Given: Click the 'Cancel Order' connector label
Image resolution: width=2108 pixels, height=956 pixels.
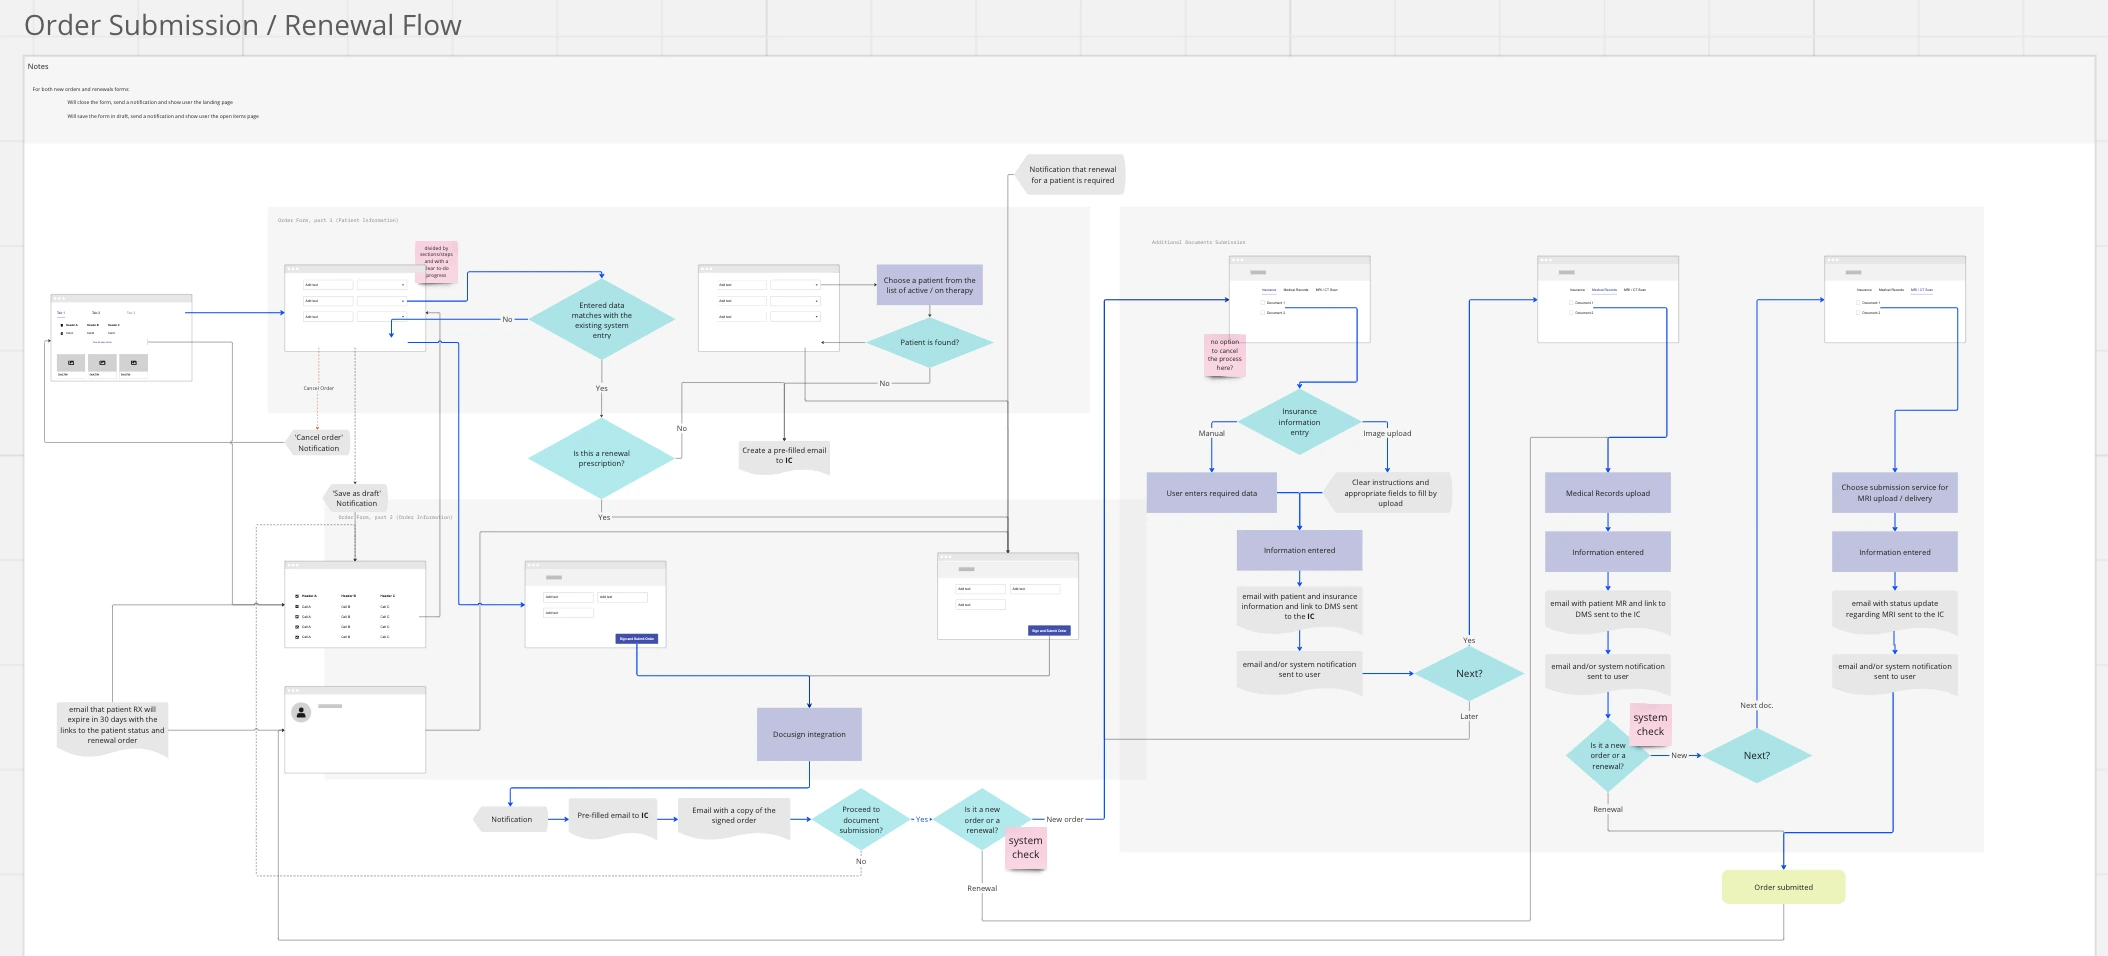Looking at the screenshot, I should pyautogui.click(x=319, y=388).
